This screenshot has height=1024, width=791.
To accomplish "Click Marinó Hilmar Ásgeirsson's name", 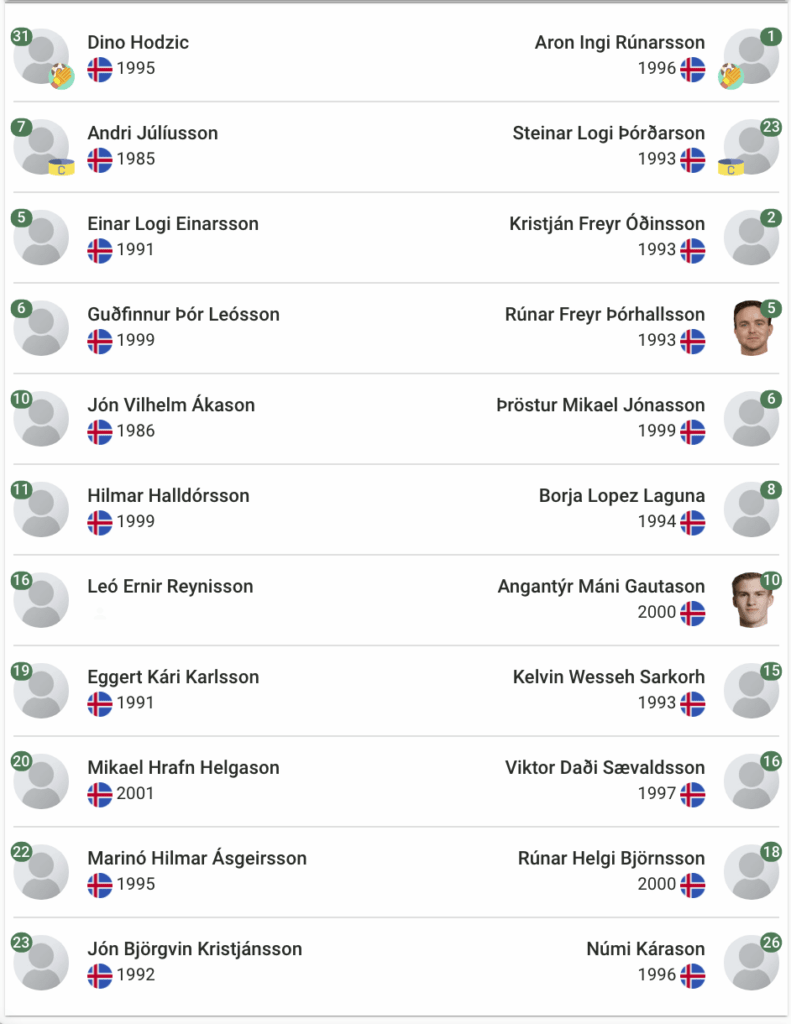I will point(197,858).
